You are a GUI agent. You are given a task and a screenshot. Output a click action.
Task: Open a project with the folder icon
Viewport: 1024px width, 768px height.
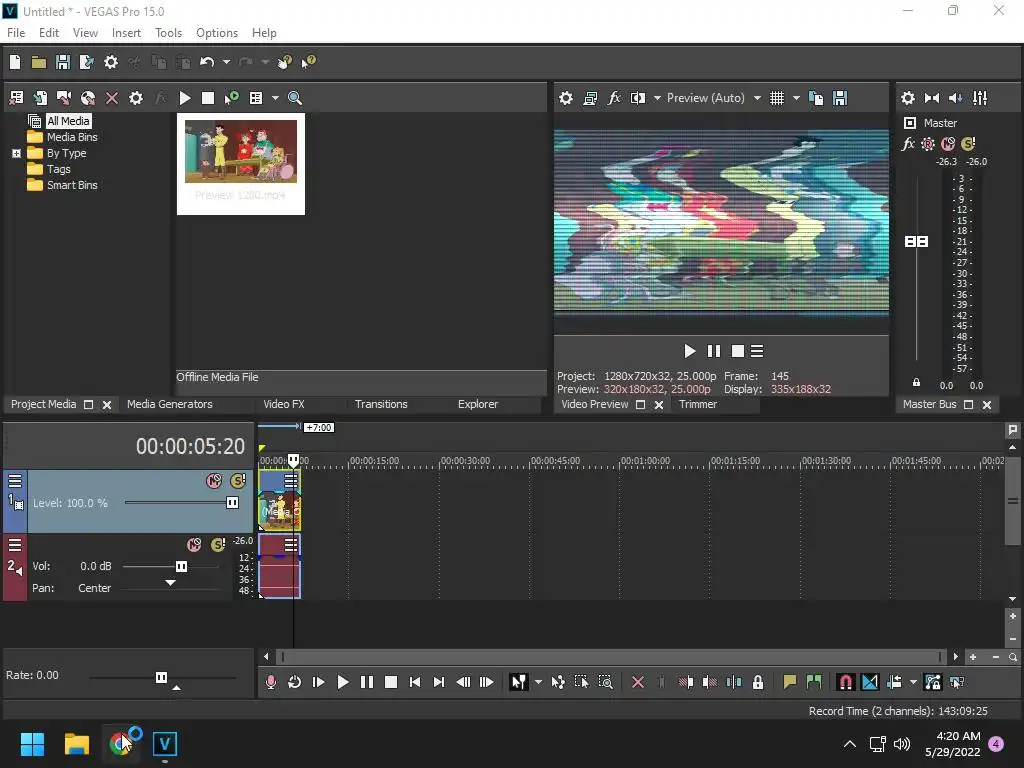(39, 62)
